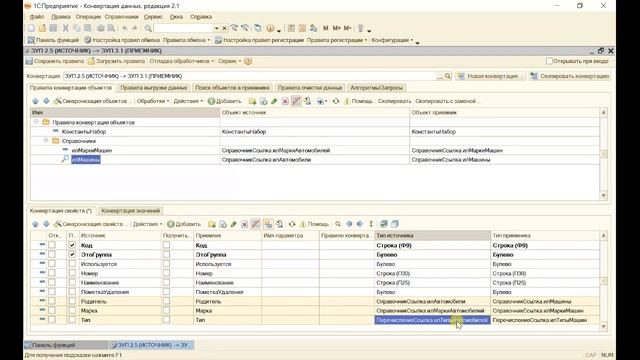
Task: Click the red X Delete icon in properties toolbar
Action: [244, 224]
